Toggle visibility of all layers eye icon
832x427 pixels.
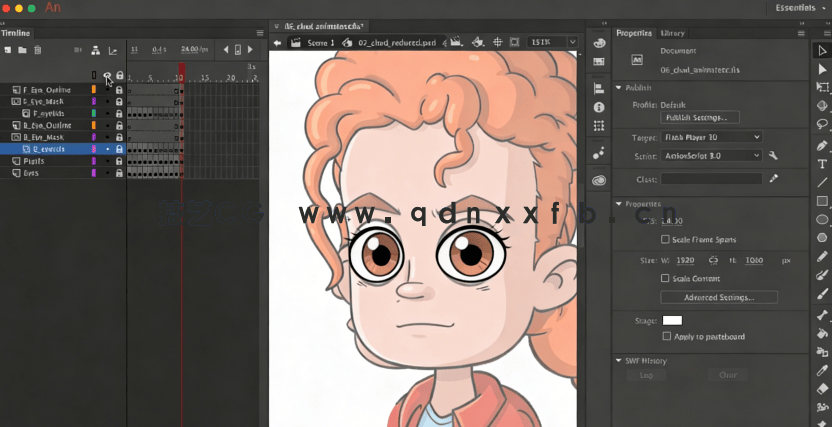[107, 75]
